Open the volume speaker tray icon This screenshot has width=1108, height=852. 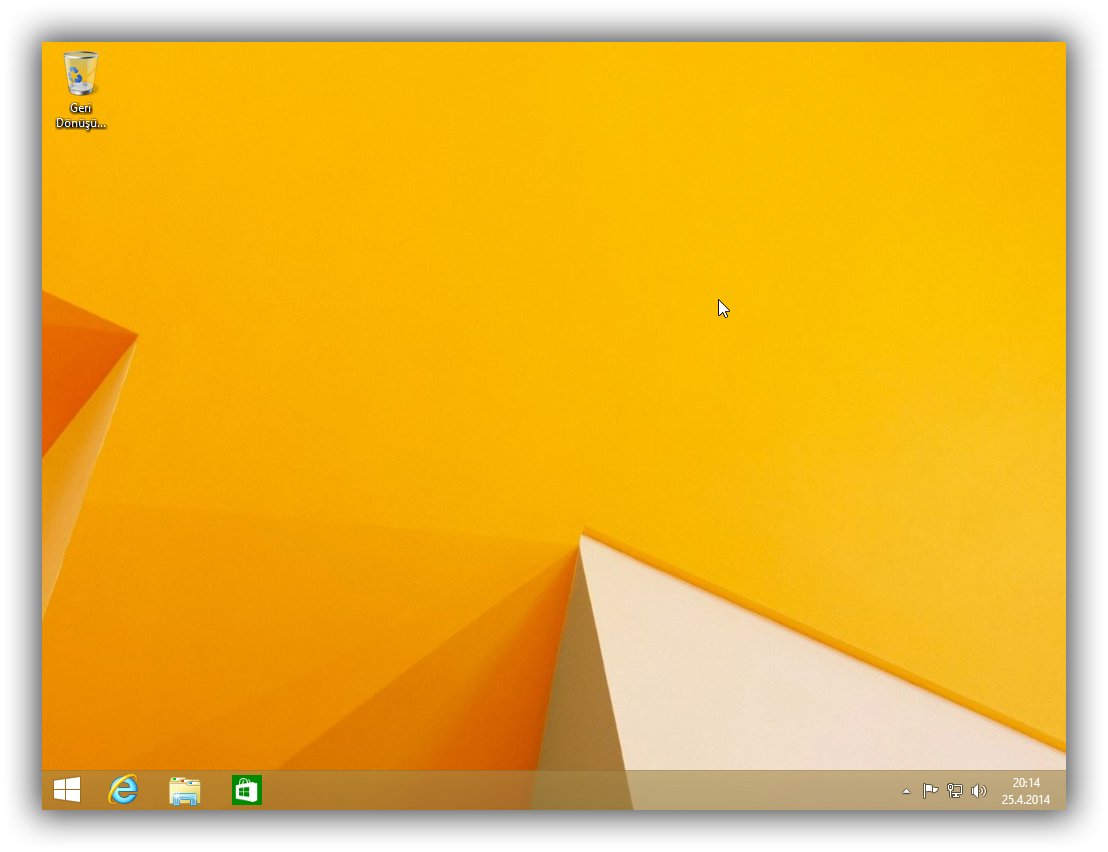(979, 791)
